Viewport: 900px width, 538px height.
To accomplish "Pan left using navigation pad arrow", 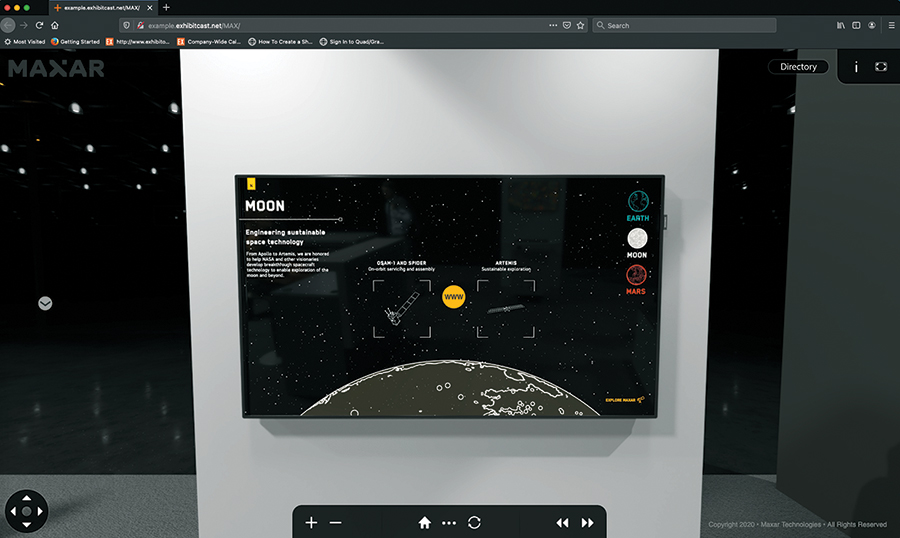I will pyautogui.click(x=13, y=511).
